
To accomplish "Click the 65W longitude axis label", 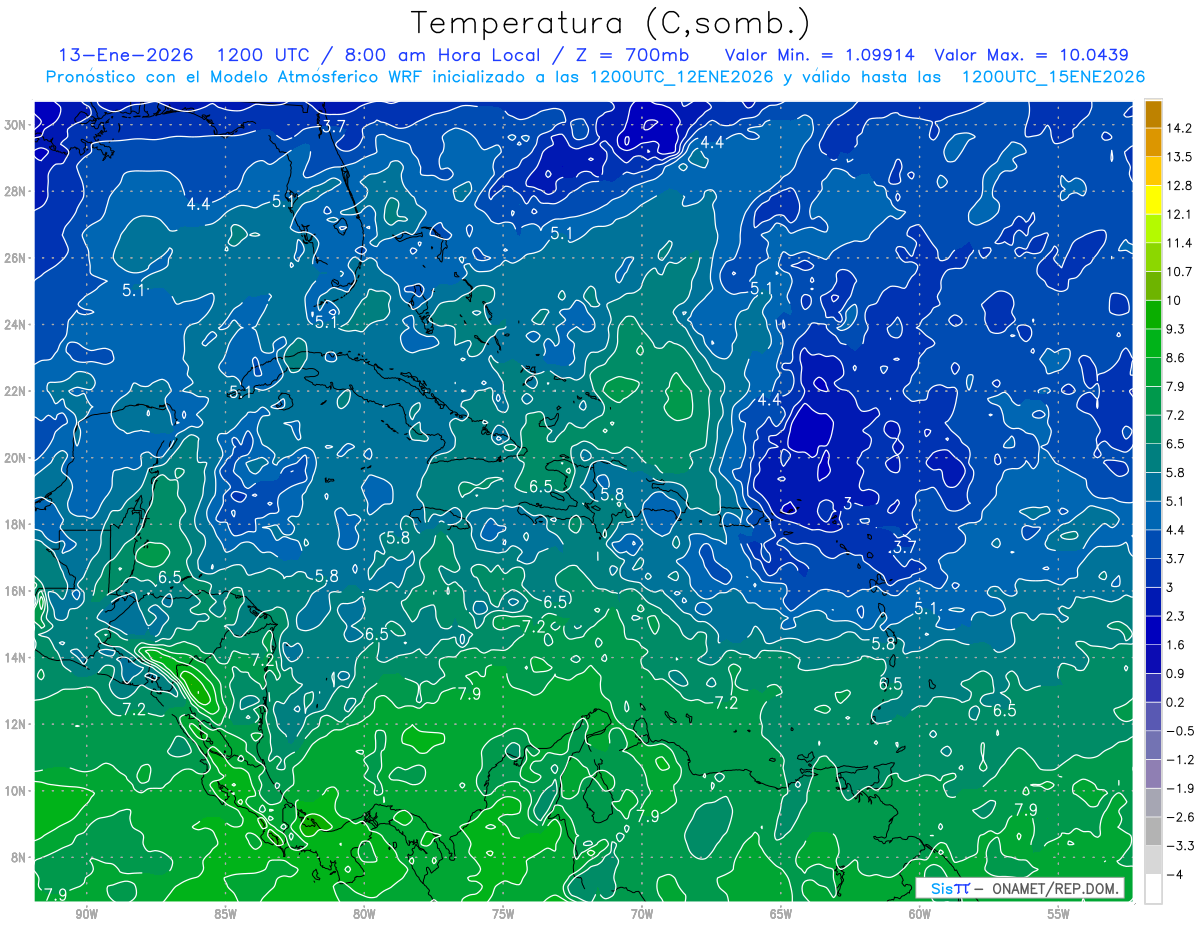I will (781, 914).
